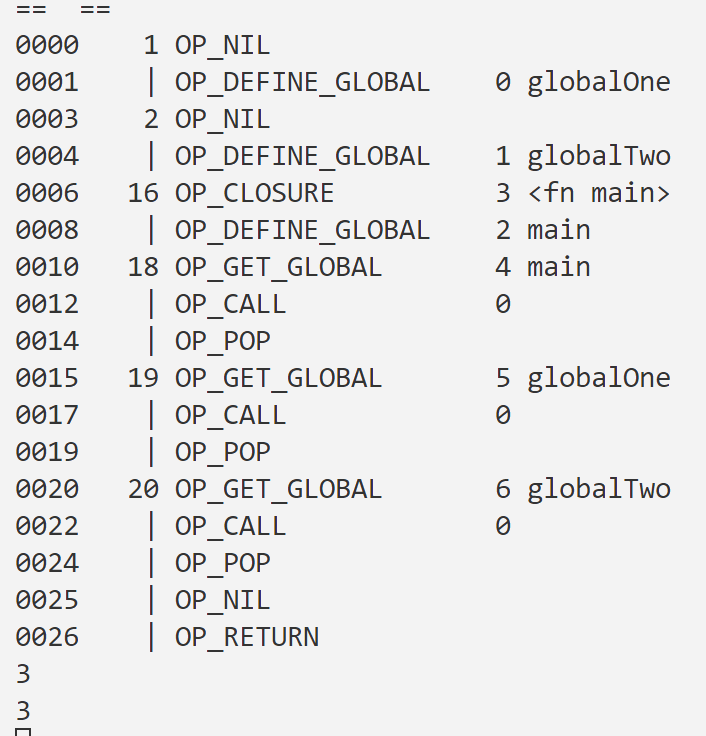Click OP_GET_GLOBAL at offset 0015
The width and height of the screenshot is (706, 736).
click(x=278, y=378)
